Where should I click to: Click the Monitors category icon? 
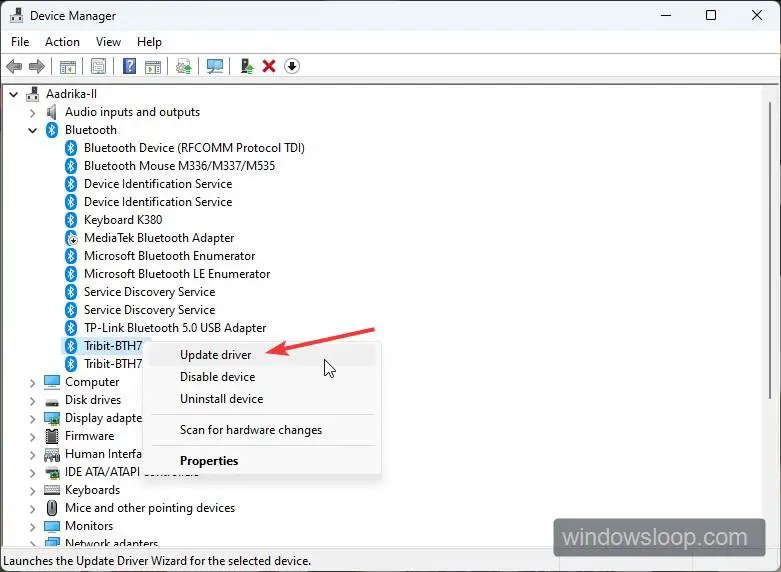click(52, 526)
